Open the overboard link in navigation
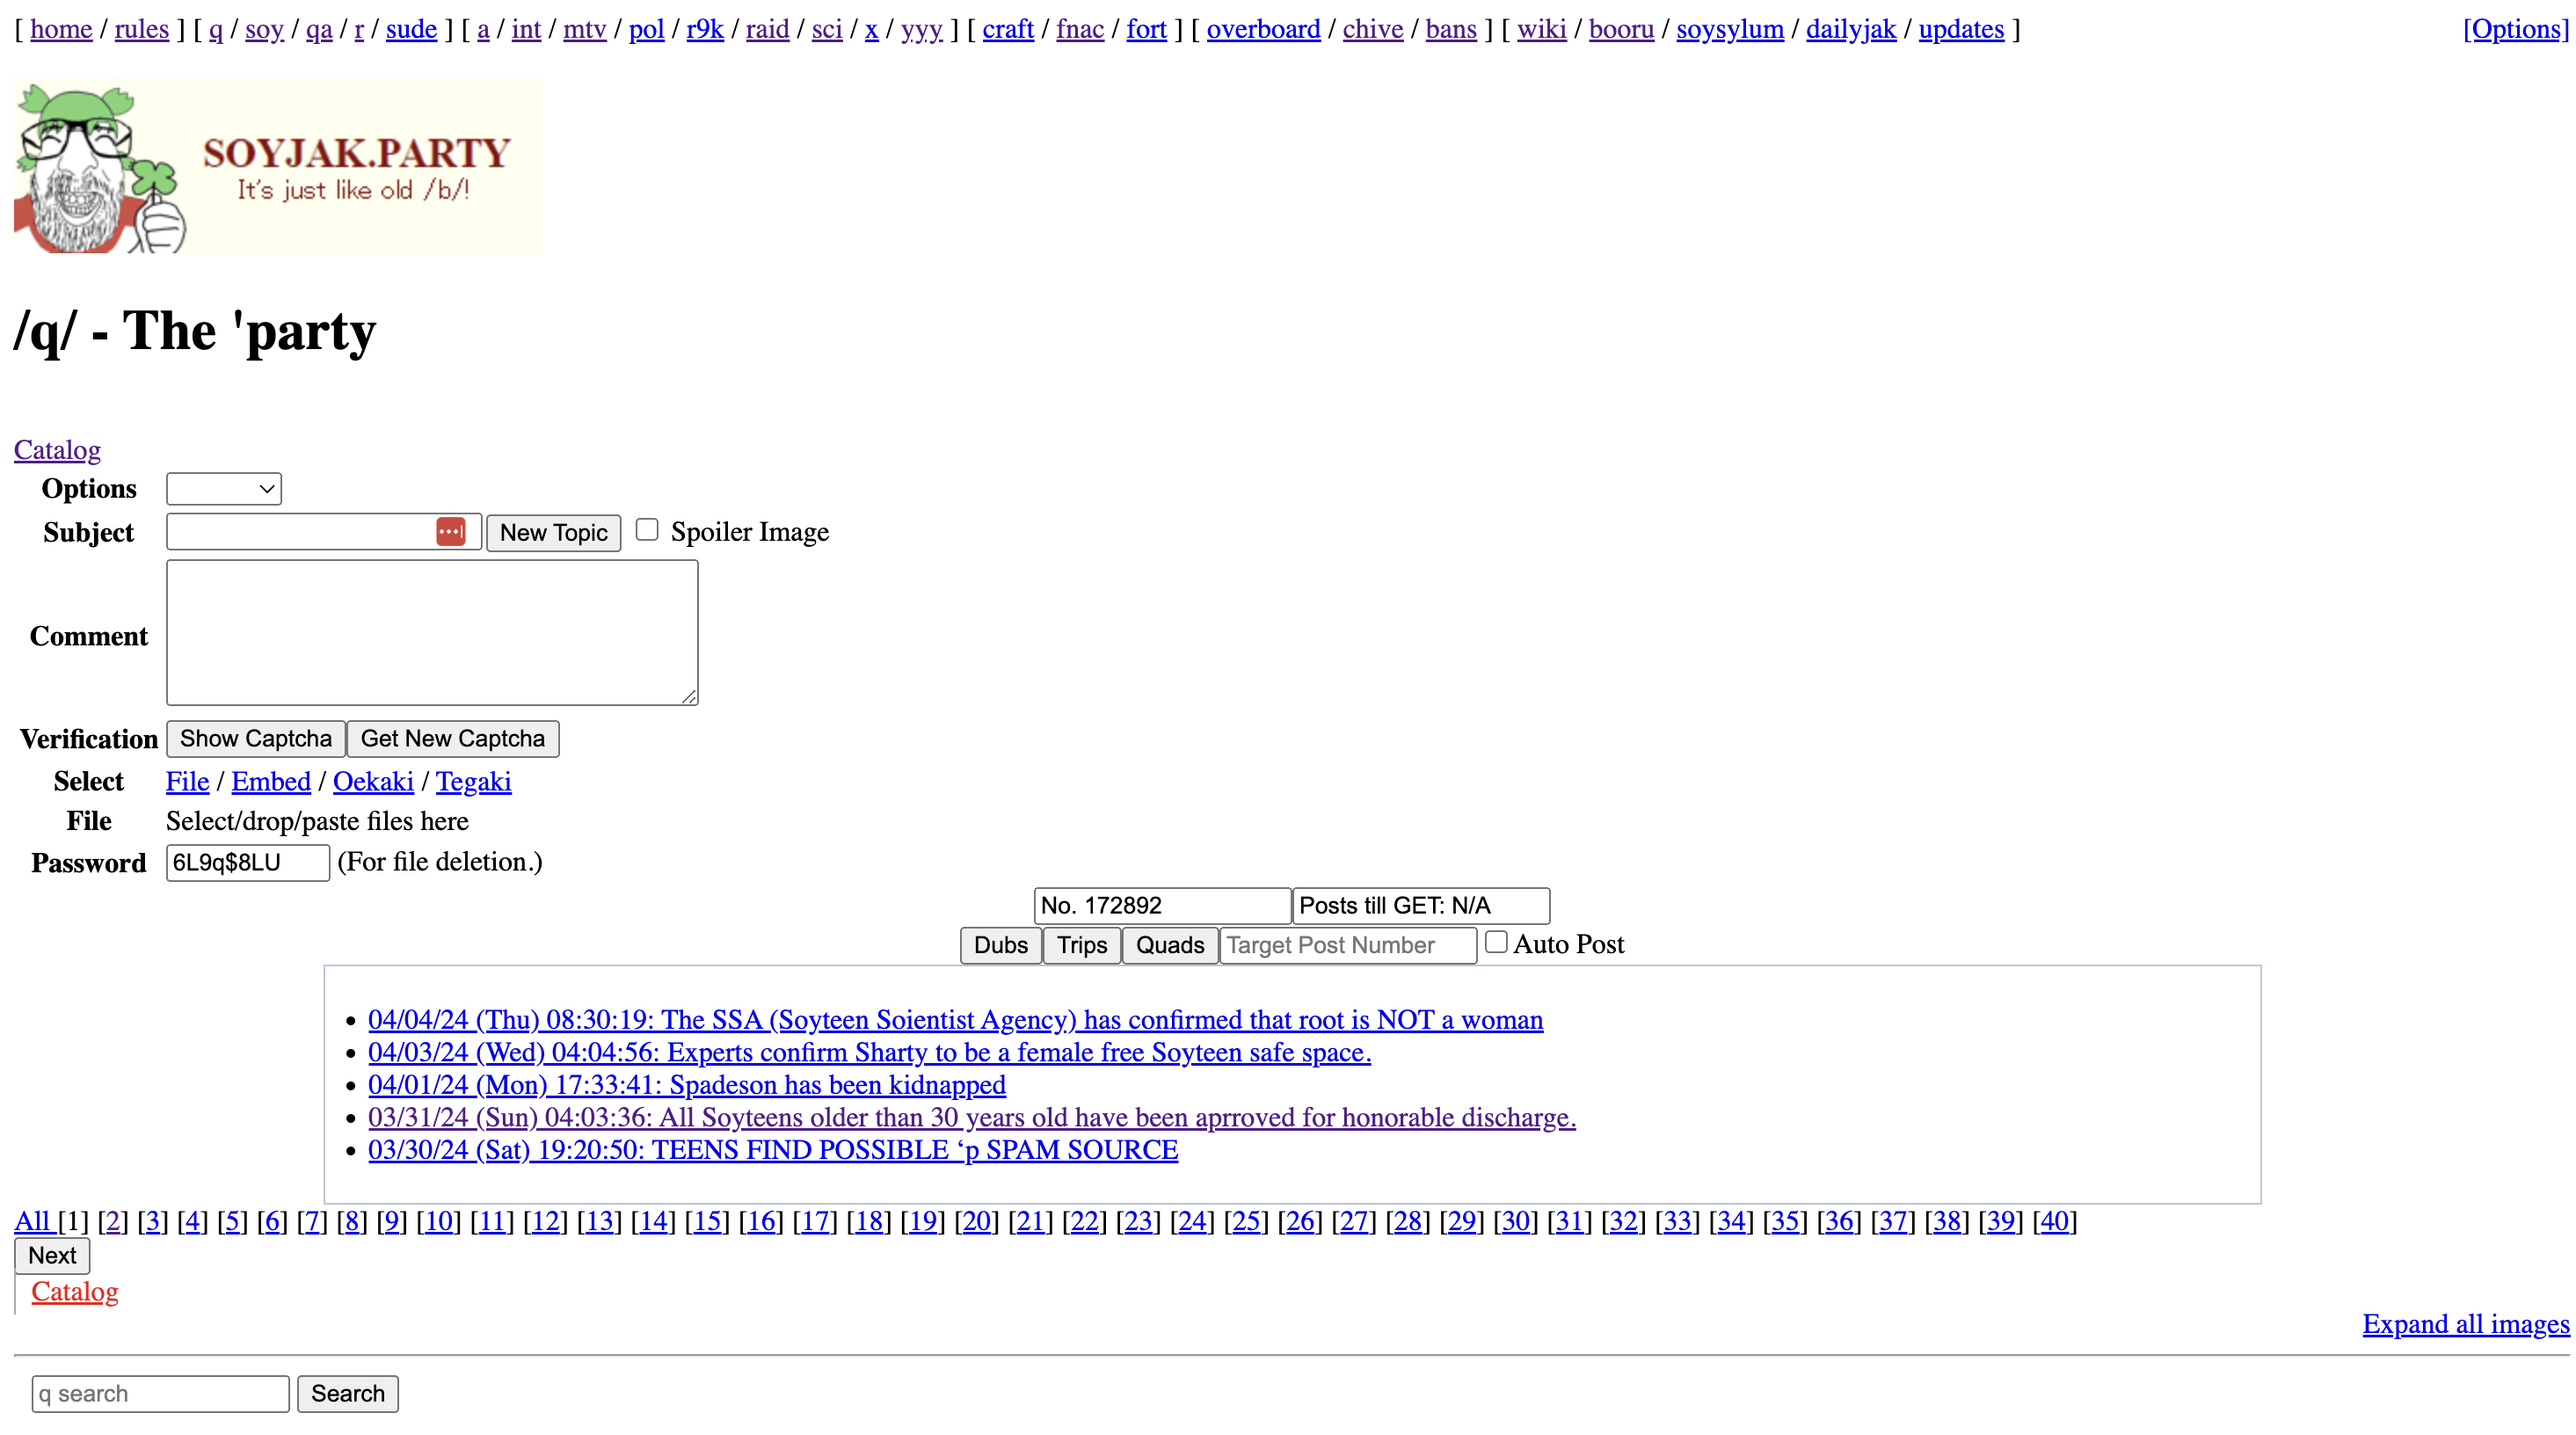Image resolution: width=2576 pixels, height=1435 pixels. coord(1263,29)
